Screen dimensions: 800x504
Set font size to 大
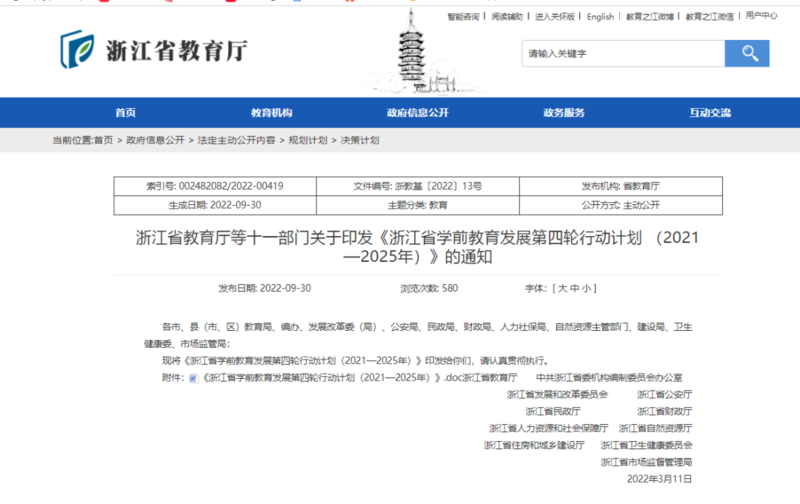[x=560, y=288]
